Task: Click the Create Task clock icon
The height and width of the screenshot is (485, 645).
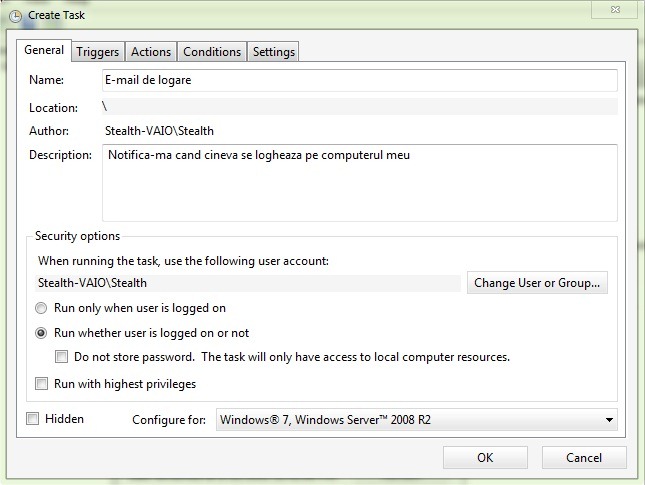Action: (15, 16)
